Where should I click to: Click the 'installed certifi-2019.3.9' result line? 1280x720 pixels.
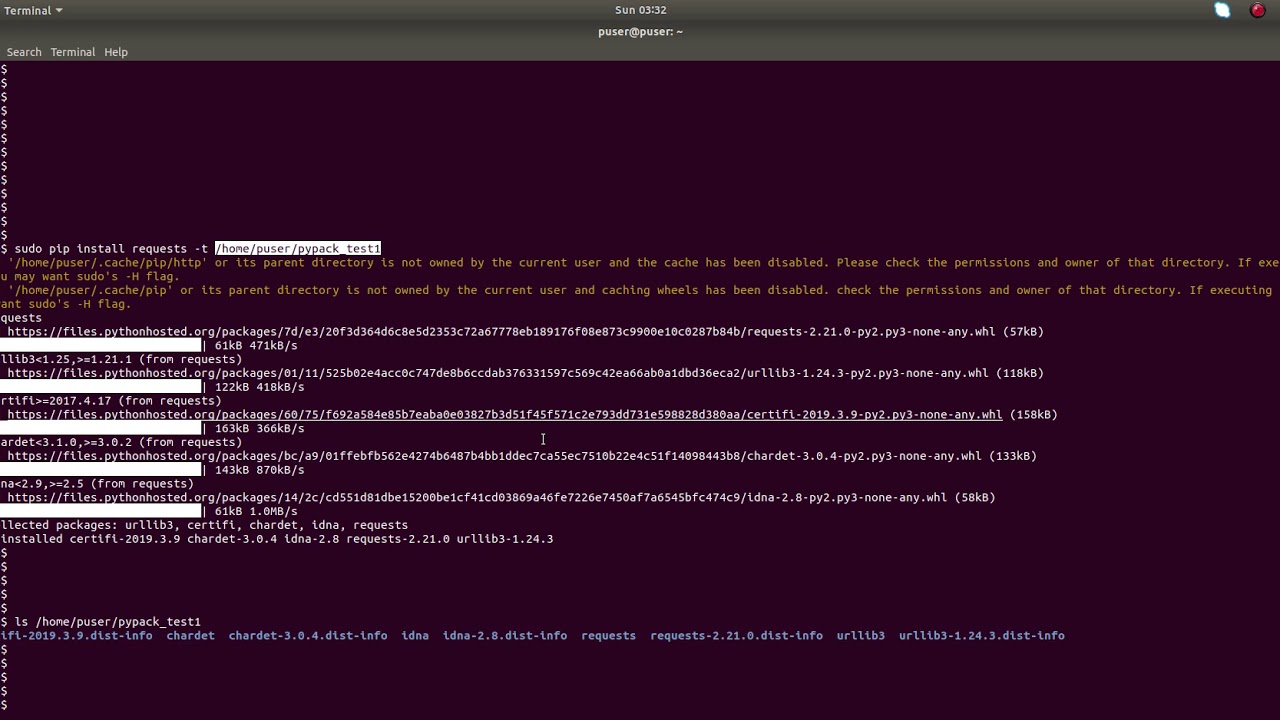click(x=277, y=539)
